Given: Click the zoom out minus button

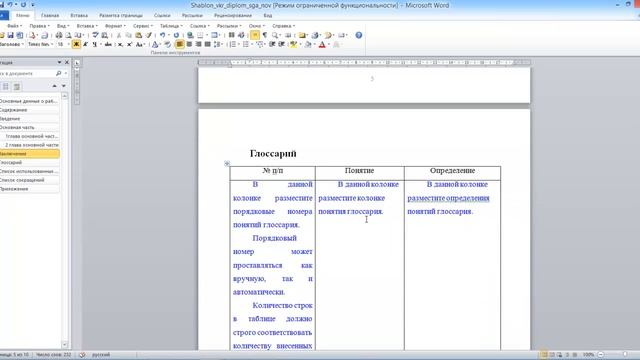Looking at the screenshot, I should point(600,355).
